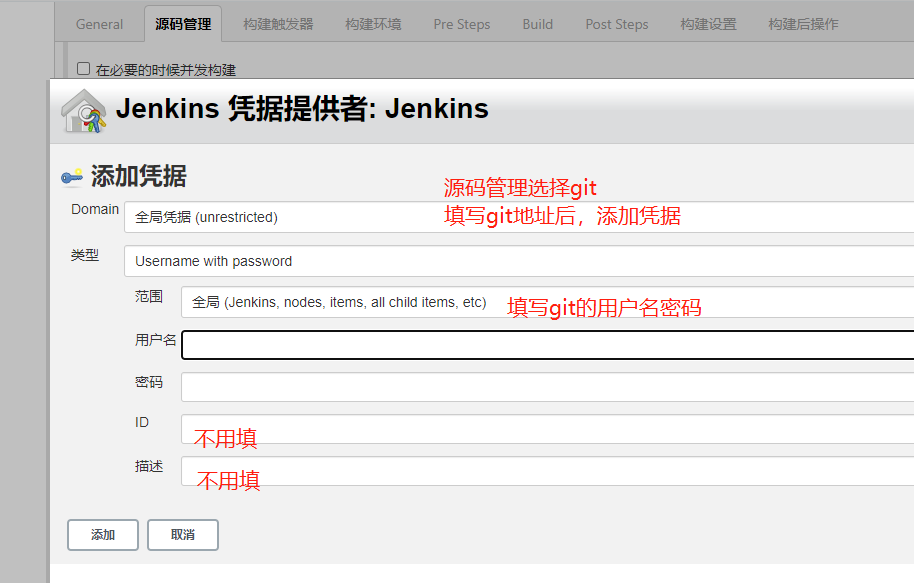914x583 pixels.
Task: Switch to the 构建设置 tab
Action: click(708, 24)
